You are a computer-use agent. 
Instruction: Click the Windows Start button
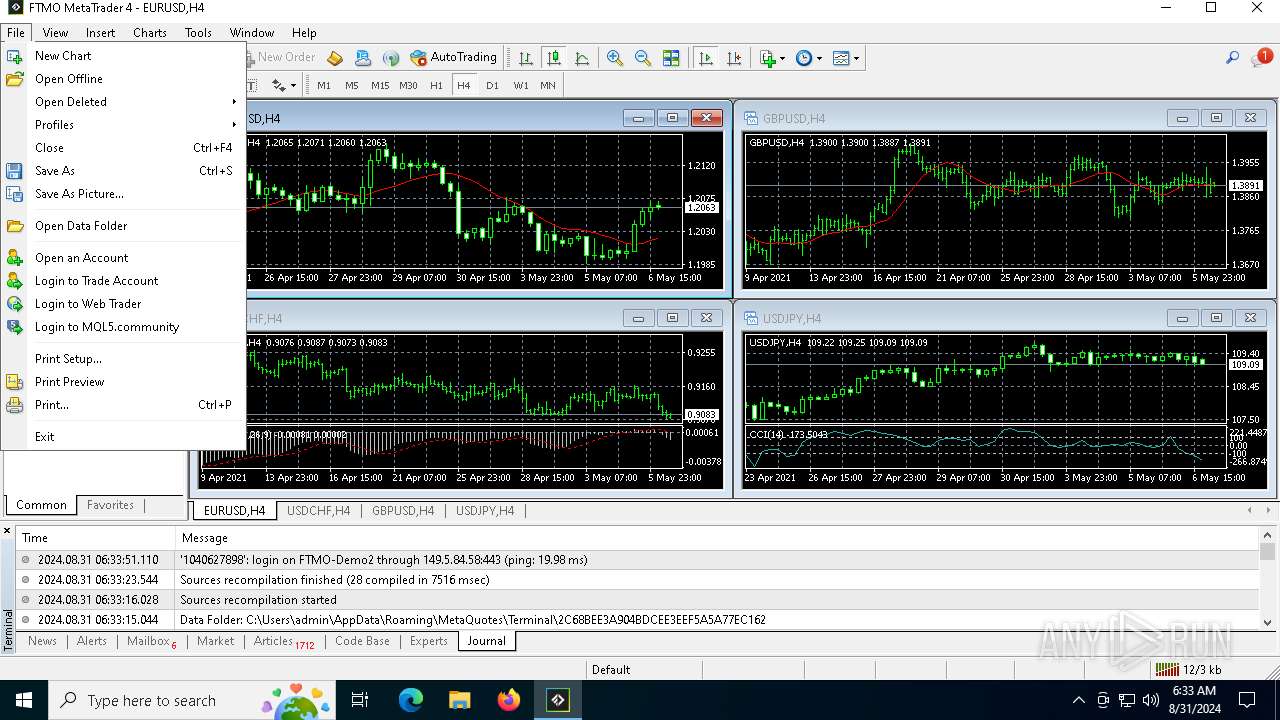[24, 700]
